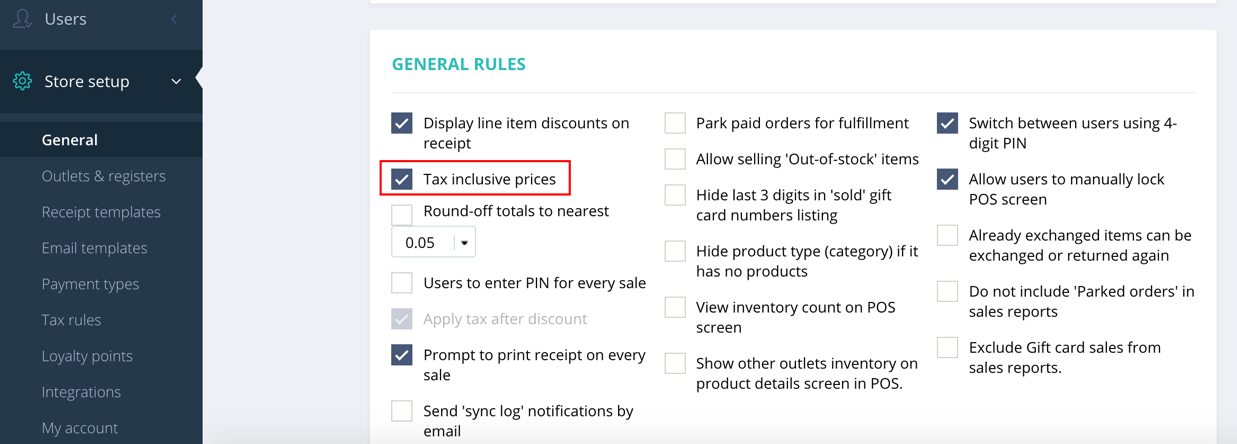1237x444 pixels.
Task: Go to Receipt templates
Action: [x=101, y=212]
